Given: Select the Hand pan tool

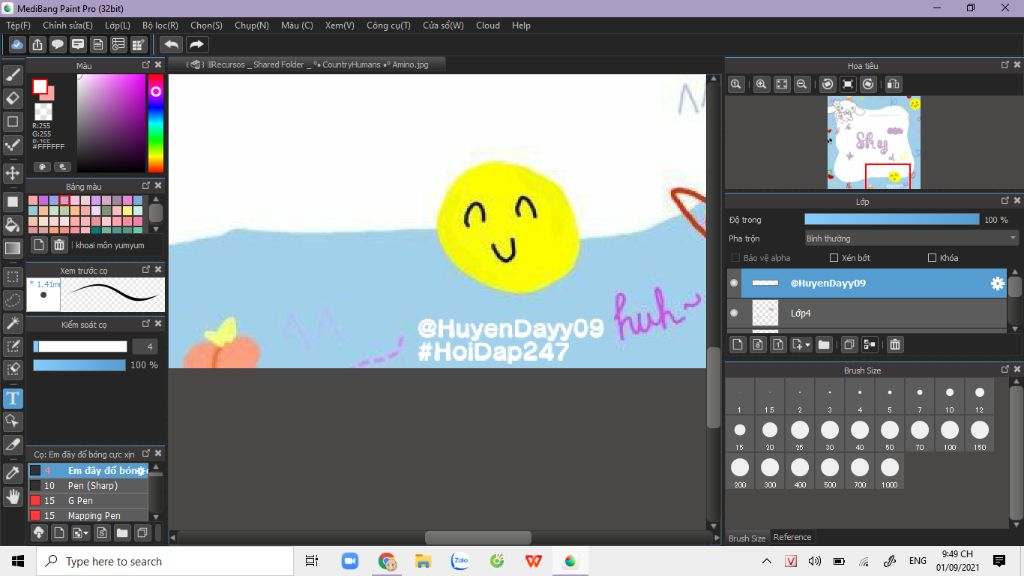Looking at the screenshot, I should point(12,497).
